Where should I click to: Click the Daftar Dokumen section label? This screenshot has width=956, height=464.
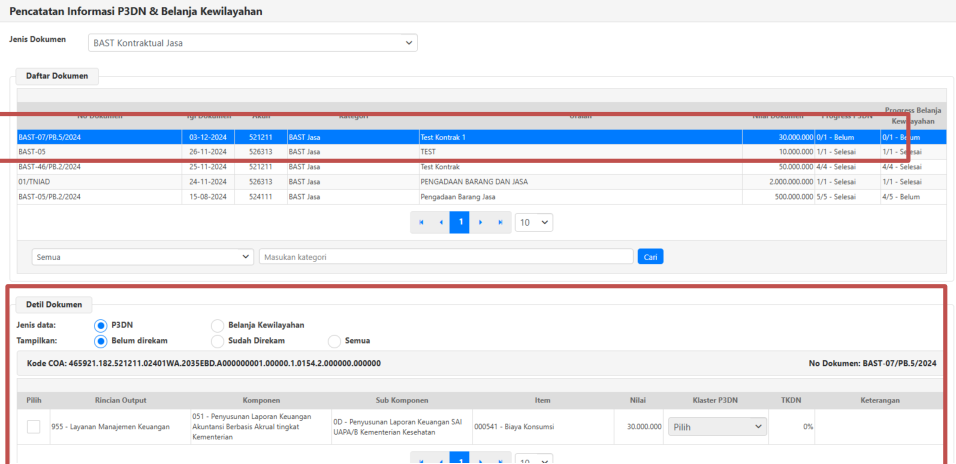56,76
